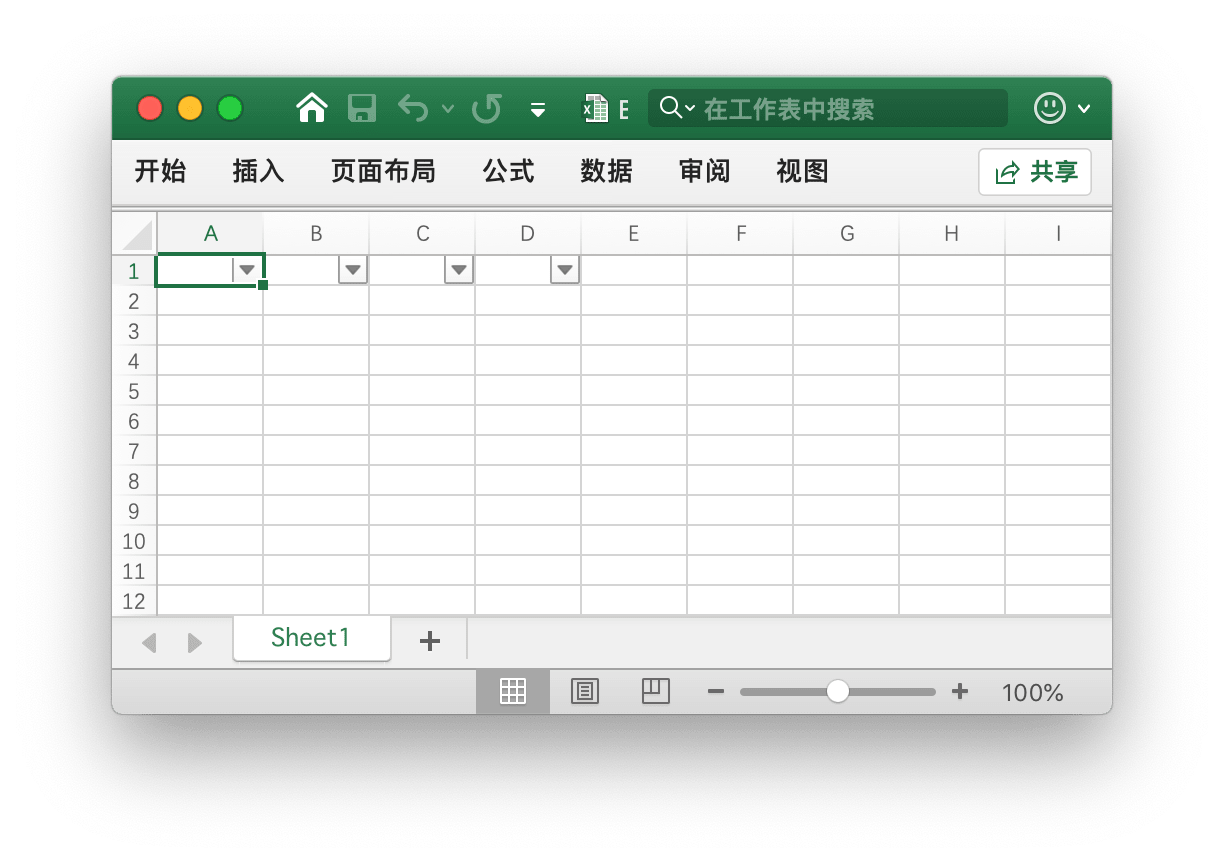The image size is (1224, 862).
Task: Expand the search scope dropdown arrow
Action: tap(691, 108)
